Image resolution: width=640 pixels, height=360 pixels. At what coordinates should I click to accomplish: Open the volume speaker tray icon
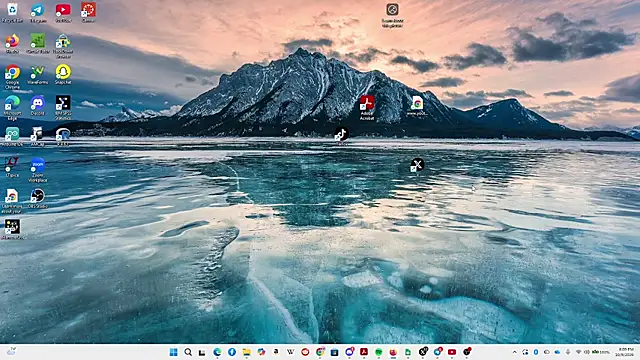coord(587,352)
